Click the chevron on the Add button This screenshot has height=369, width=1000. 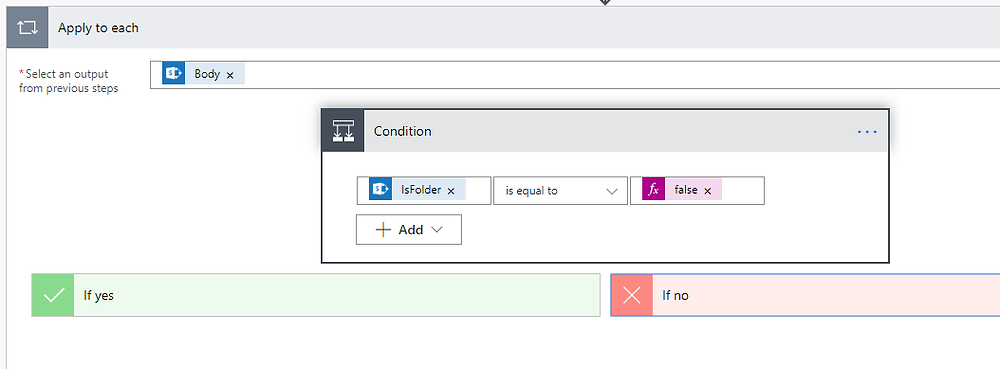(x=437, y=230)
